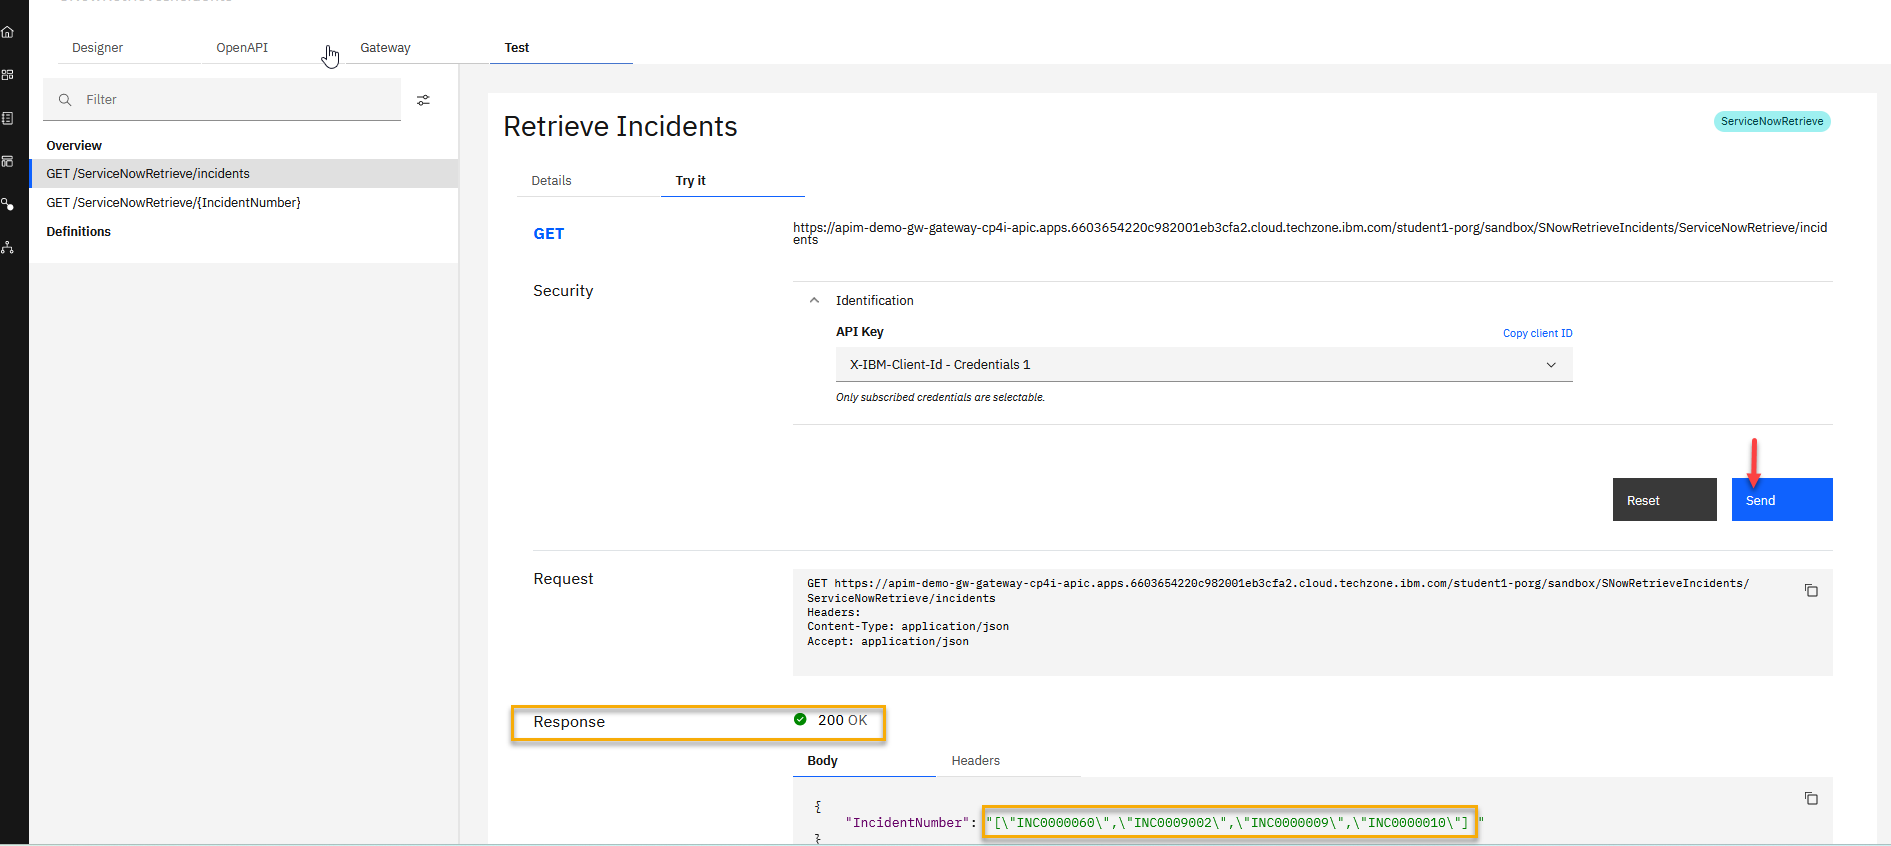Copy the response body using copy icon
Image resolution: width=1891 pixels, height=846 pixels.
pyautogui.click(x=1810, y=798)
